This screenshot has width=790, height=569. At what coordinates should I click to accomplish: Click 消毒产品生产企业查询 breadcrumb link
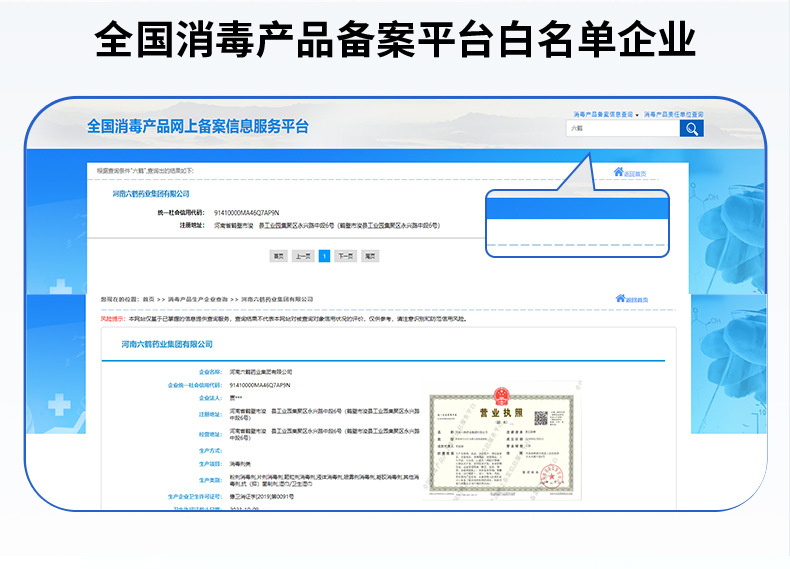coord(198,299)
